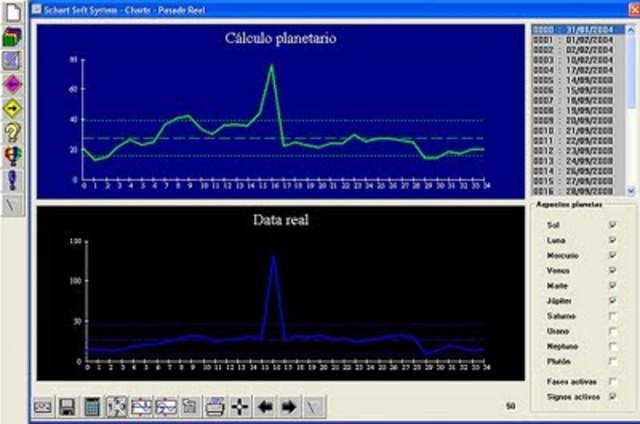Click the gray slash icon in bottom toolbar
This screenshot has height=424, width=640.
point(314,406)
